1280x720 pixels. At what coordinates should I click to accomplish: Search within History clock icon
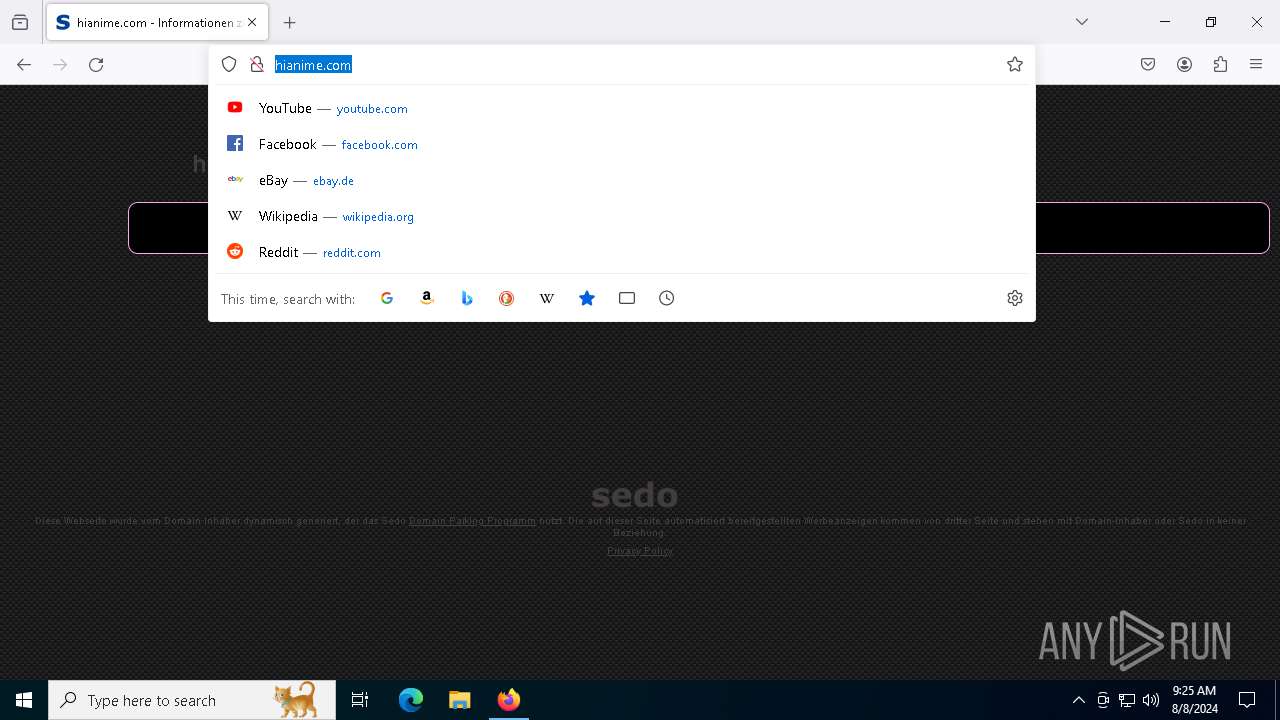click(x=667, y=298)
